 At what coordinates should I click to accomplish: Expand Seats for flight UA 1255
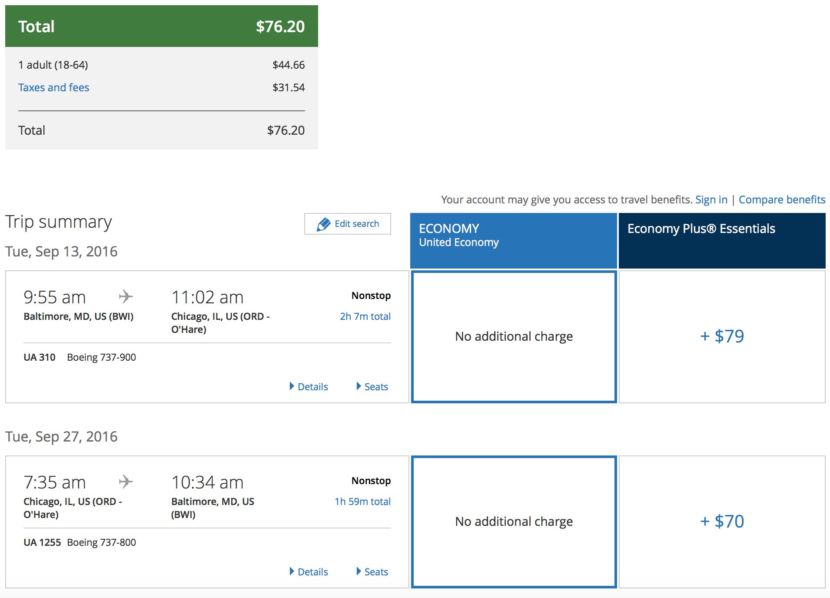(372, 572)
